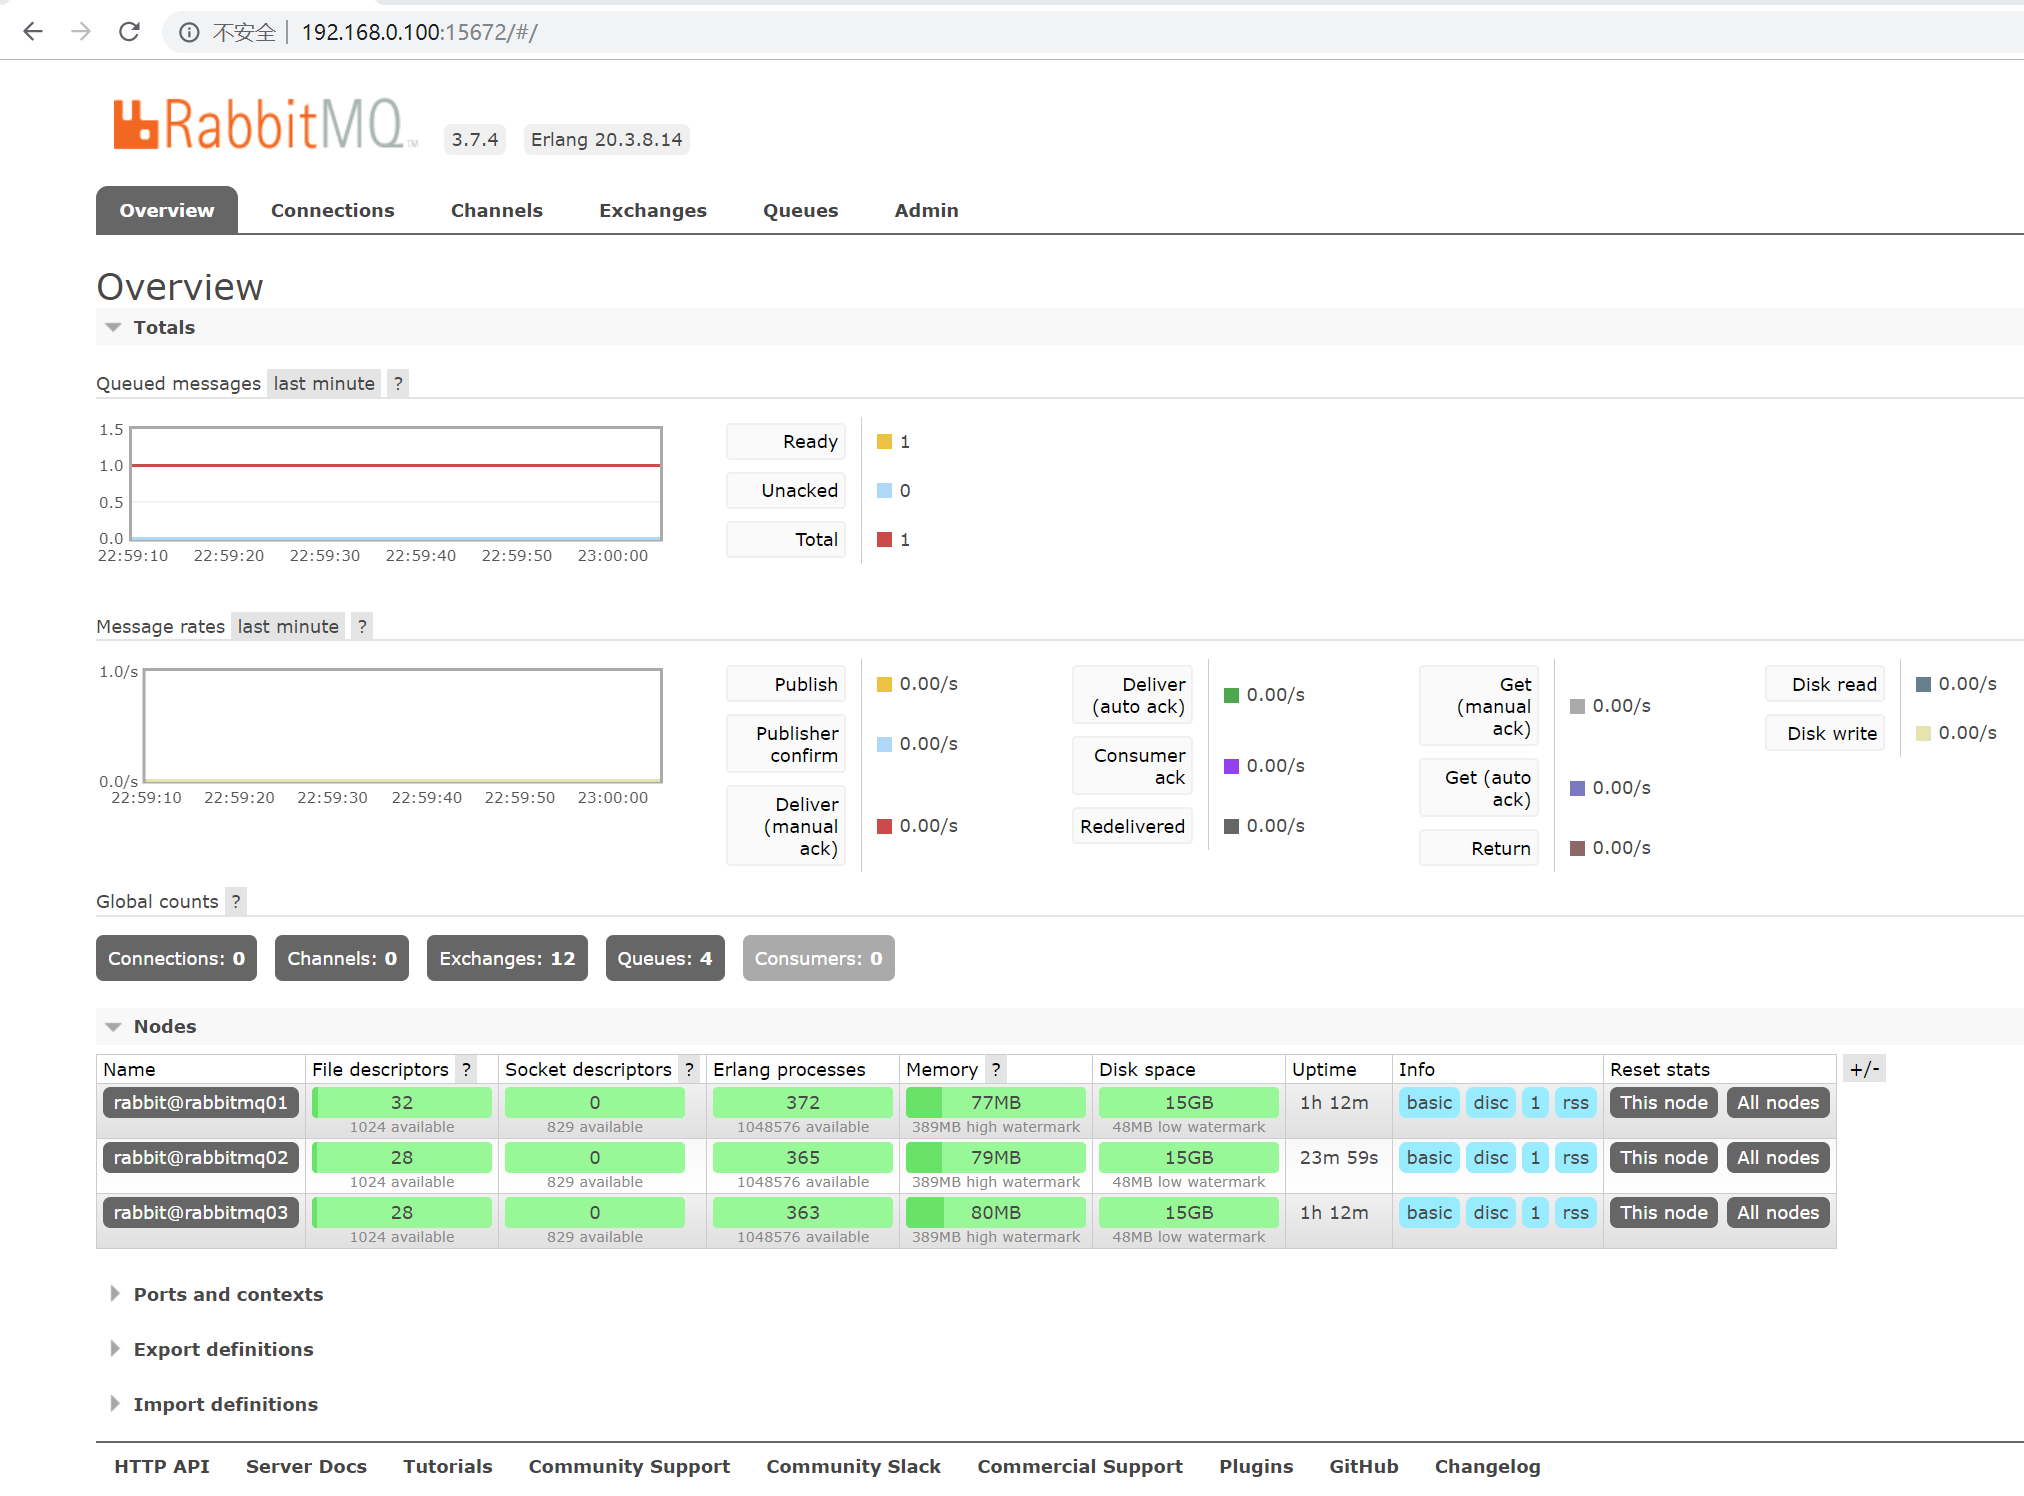The height and width of the screenshot is (1496, 2024).
Task: Click help icon beside Global counts
Action: [236, 901]
